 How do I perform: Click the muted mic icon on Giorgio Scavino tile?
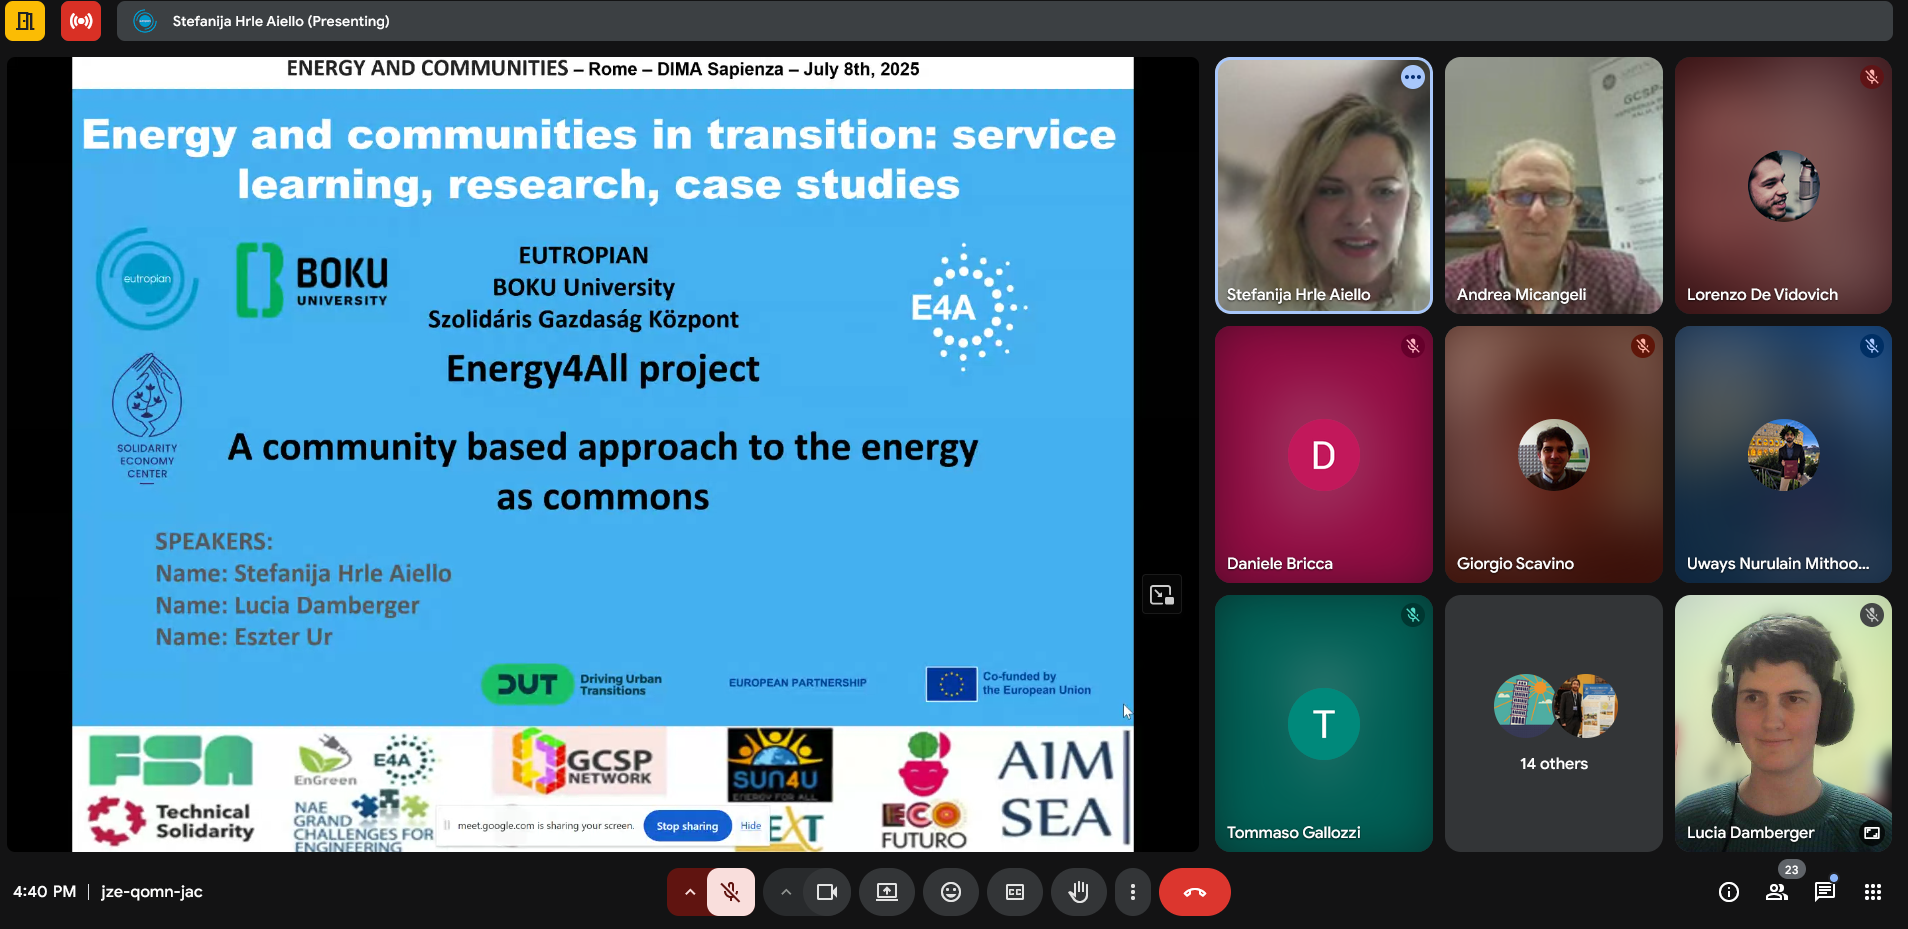(x=1642, y=346)
